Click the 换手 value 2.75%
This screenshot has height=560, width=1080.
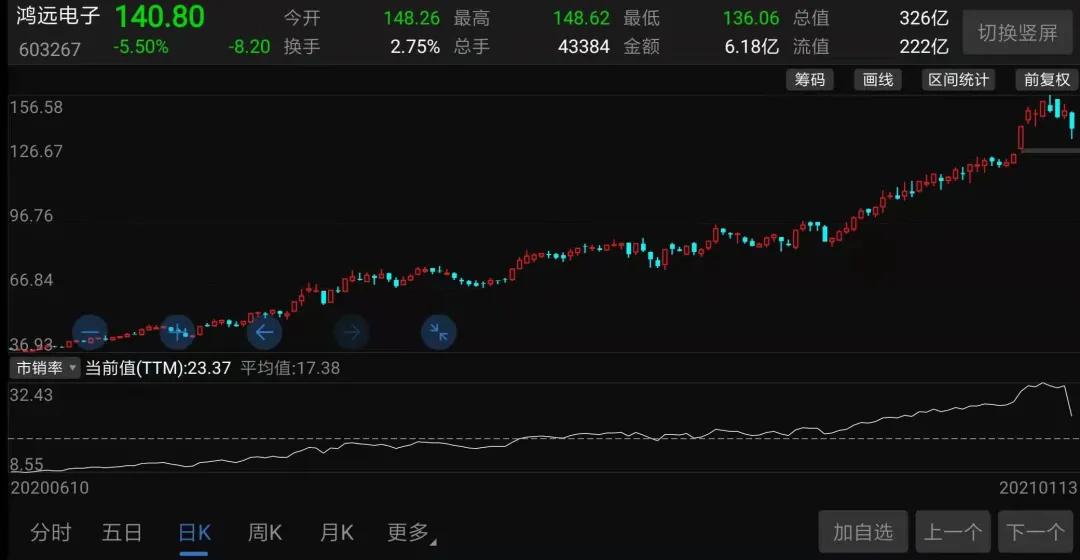point(415,47)
